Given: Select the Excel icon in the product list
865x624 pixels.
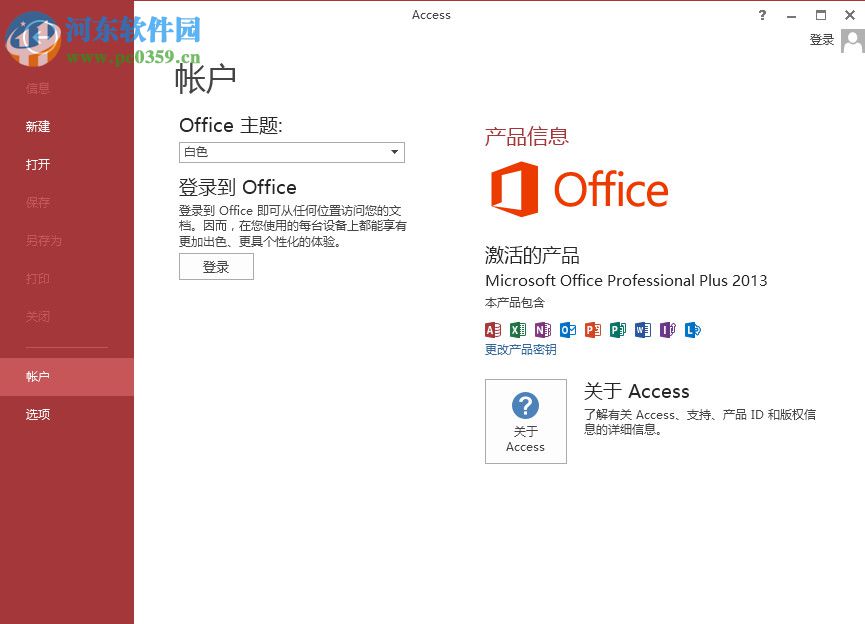Looking at the screenshot, I should coord(517,330).
